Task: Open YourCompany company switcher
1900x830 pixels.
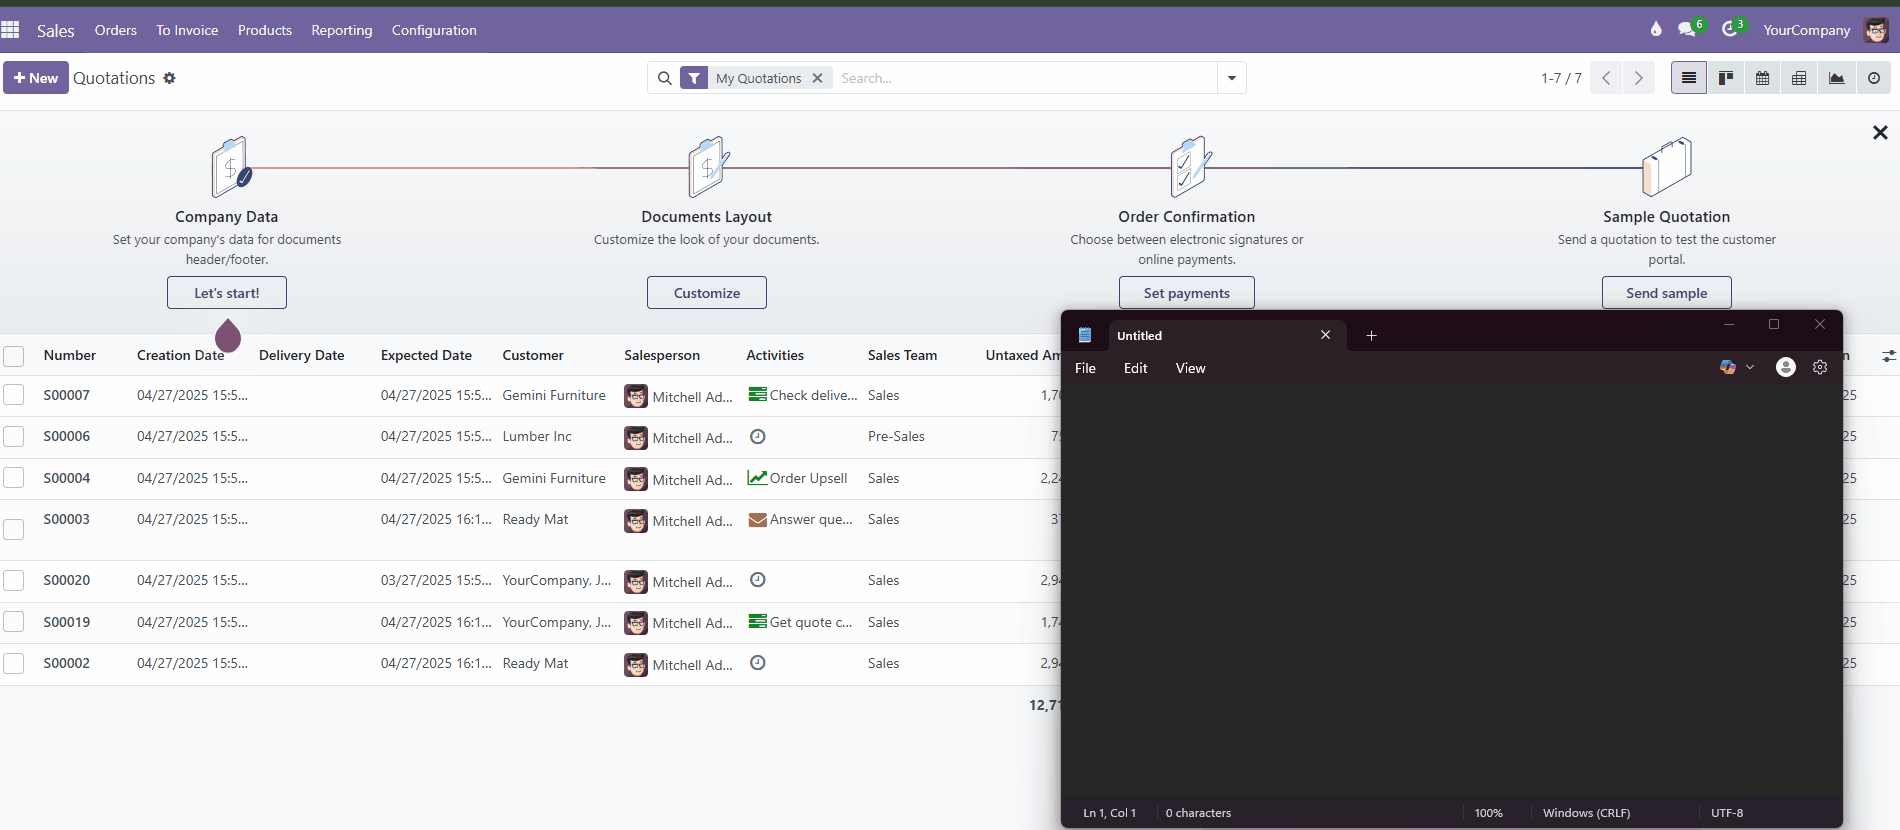Action: 1806,30
